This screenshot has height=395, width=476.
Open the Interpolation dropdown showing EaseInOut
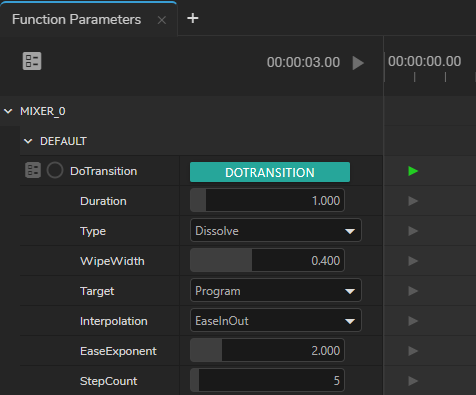[276, 320]
